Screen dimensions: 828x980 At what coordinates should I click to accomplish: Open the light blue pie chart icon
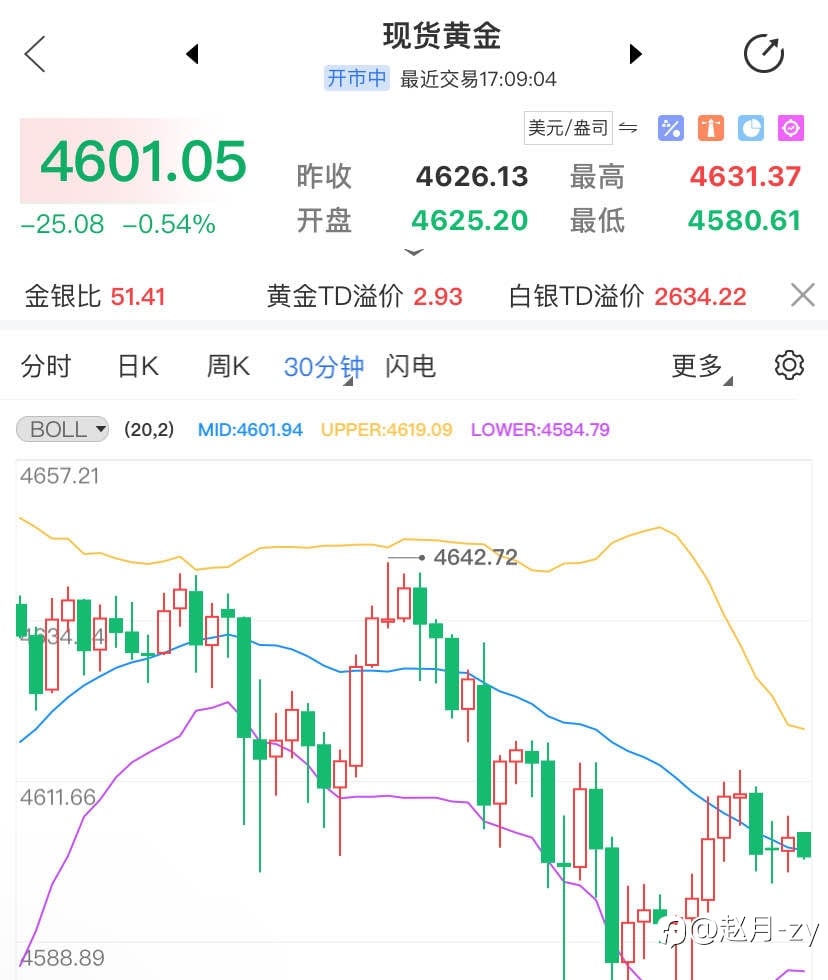[x=750, y=128]
